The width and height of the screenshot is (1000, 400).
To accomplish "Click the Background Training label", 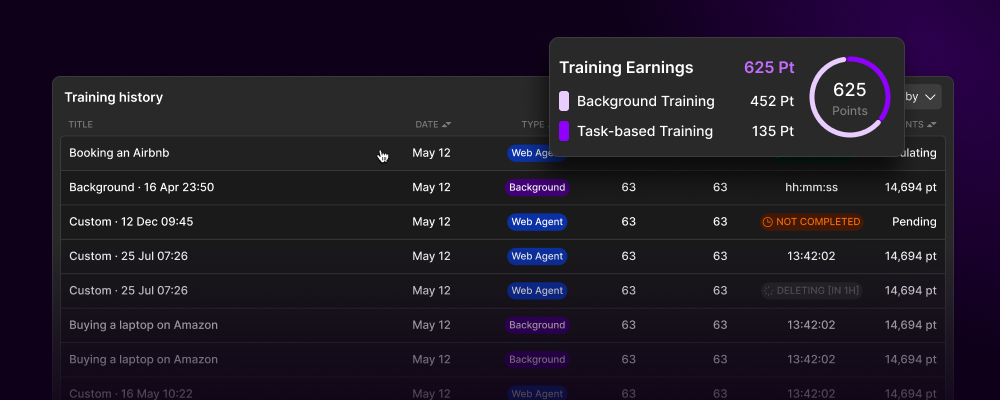I will pos(645,101).
